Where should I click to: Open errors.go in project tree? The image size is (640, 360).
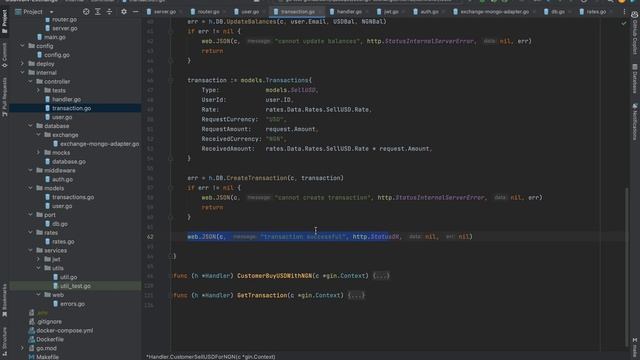coord(73,304)
